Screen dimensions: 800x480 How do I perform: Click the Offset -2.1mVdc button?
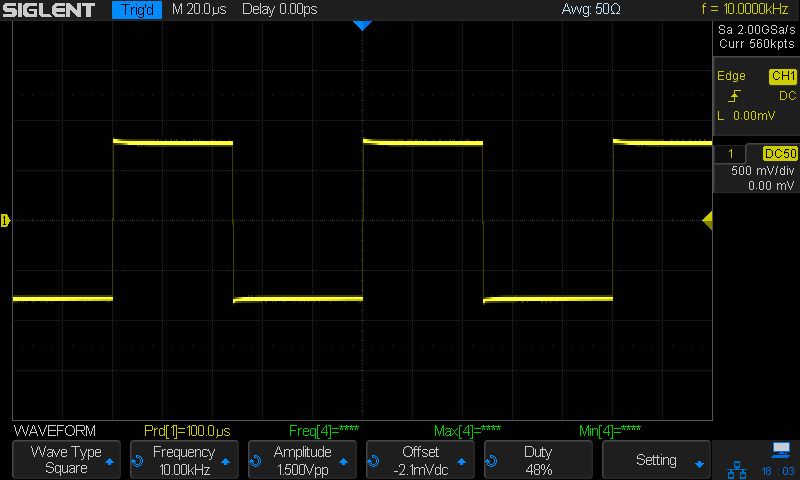click(x=420, y=460)
